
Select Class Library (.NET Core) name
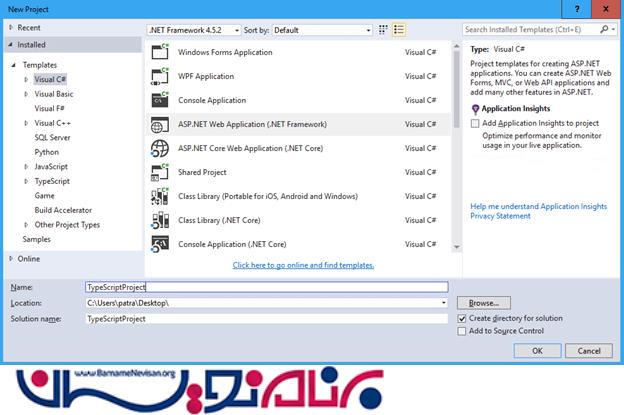coord(219,220)
